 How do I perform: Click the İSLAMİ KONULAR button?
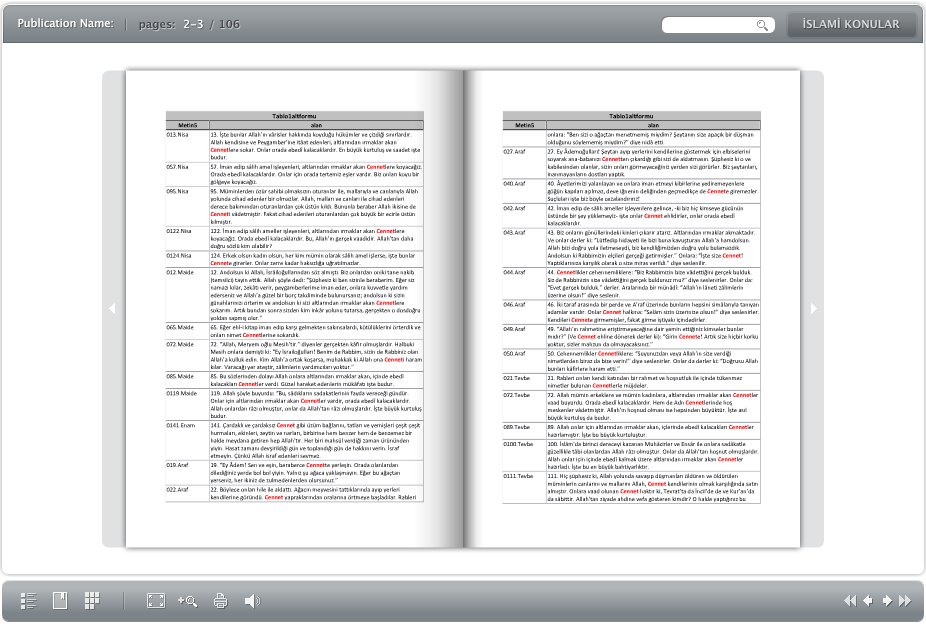851,25
